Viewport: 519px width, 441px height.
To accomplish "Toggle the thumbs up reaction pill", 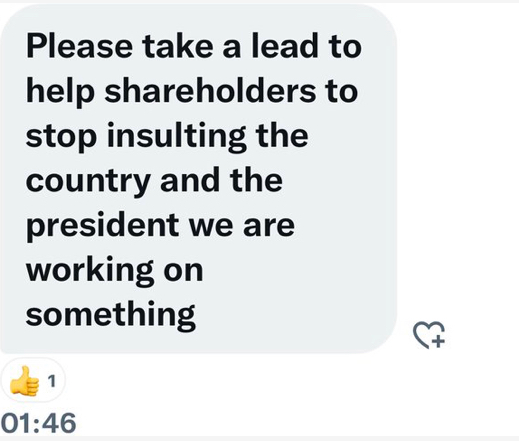I will click(33, 380).
